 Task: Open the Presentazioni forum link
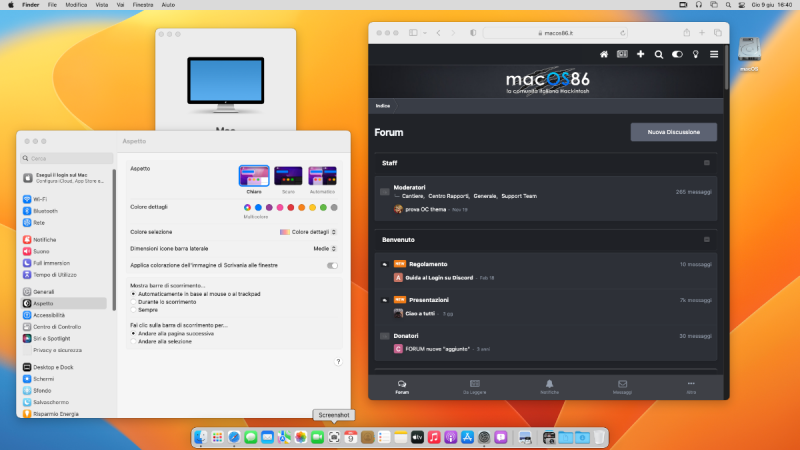pos(429,300)
